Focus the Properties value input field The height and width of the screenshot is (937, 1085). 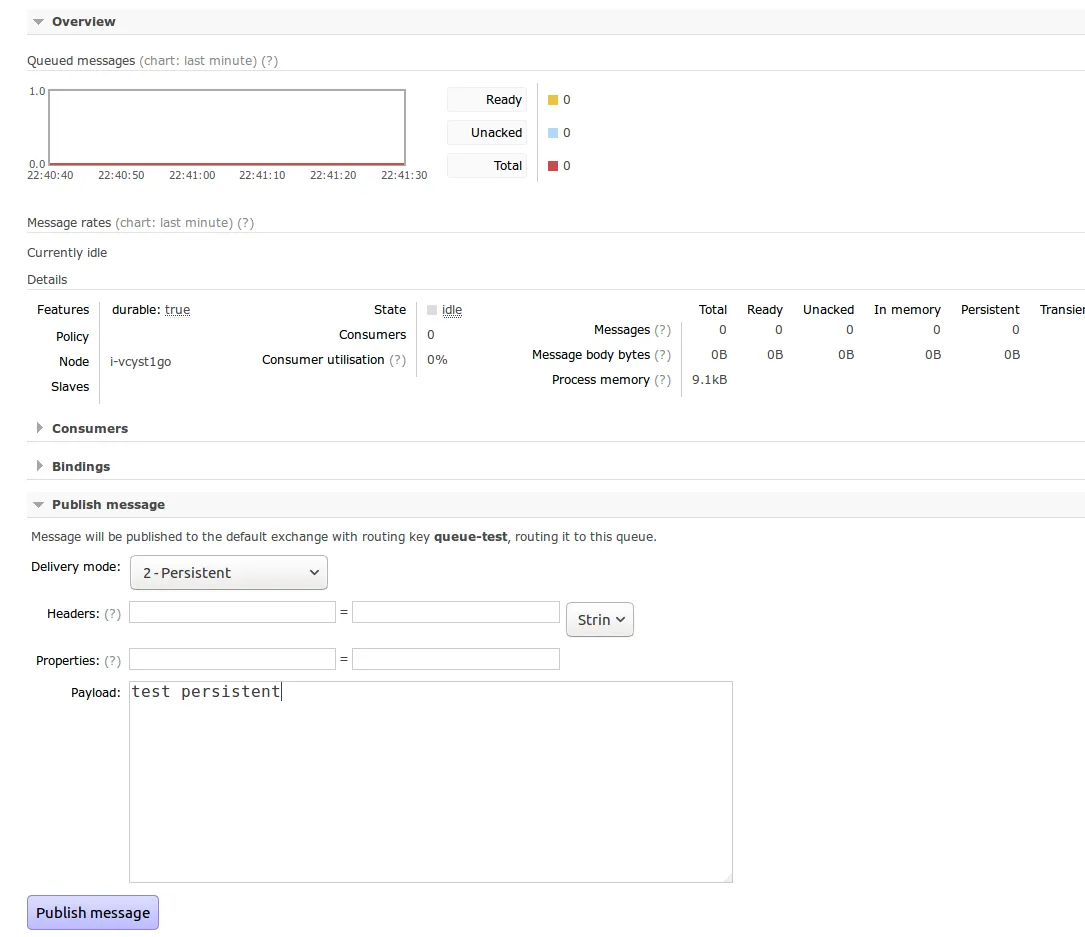455,659
